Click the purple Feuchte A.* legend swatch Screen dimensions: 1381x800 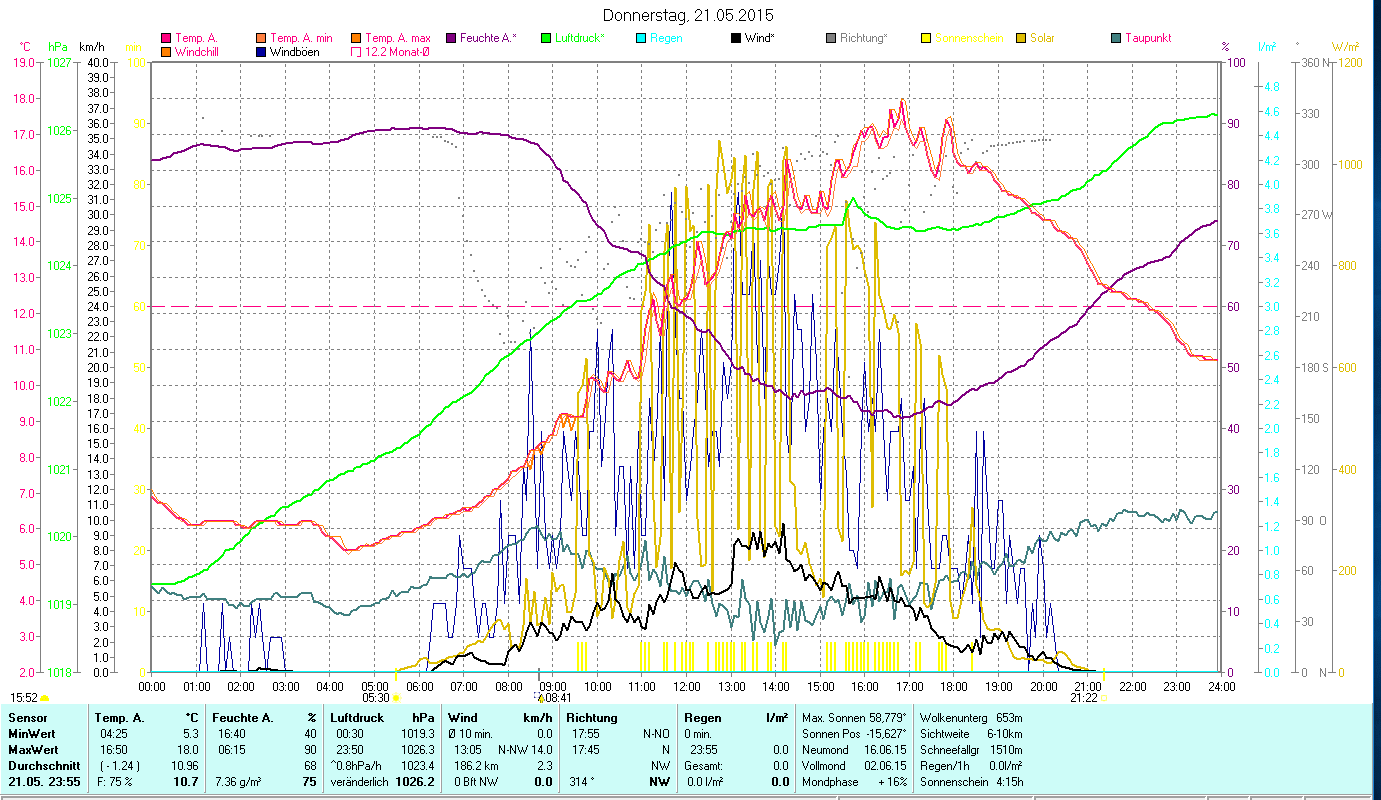451,38
